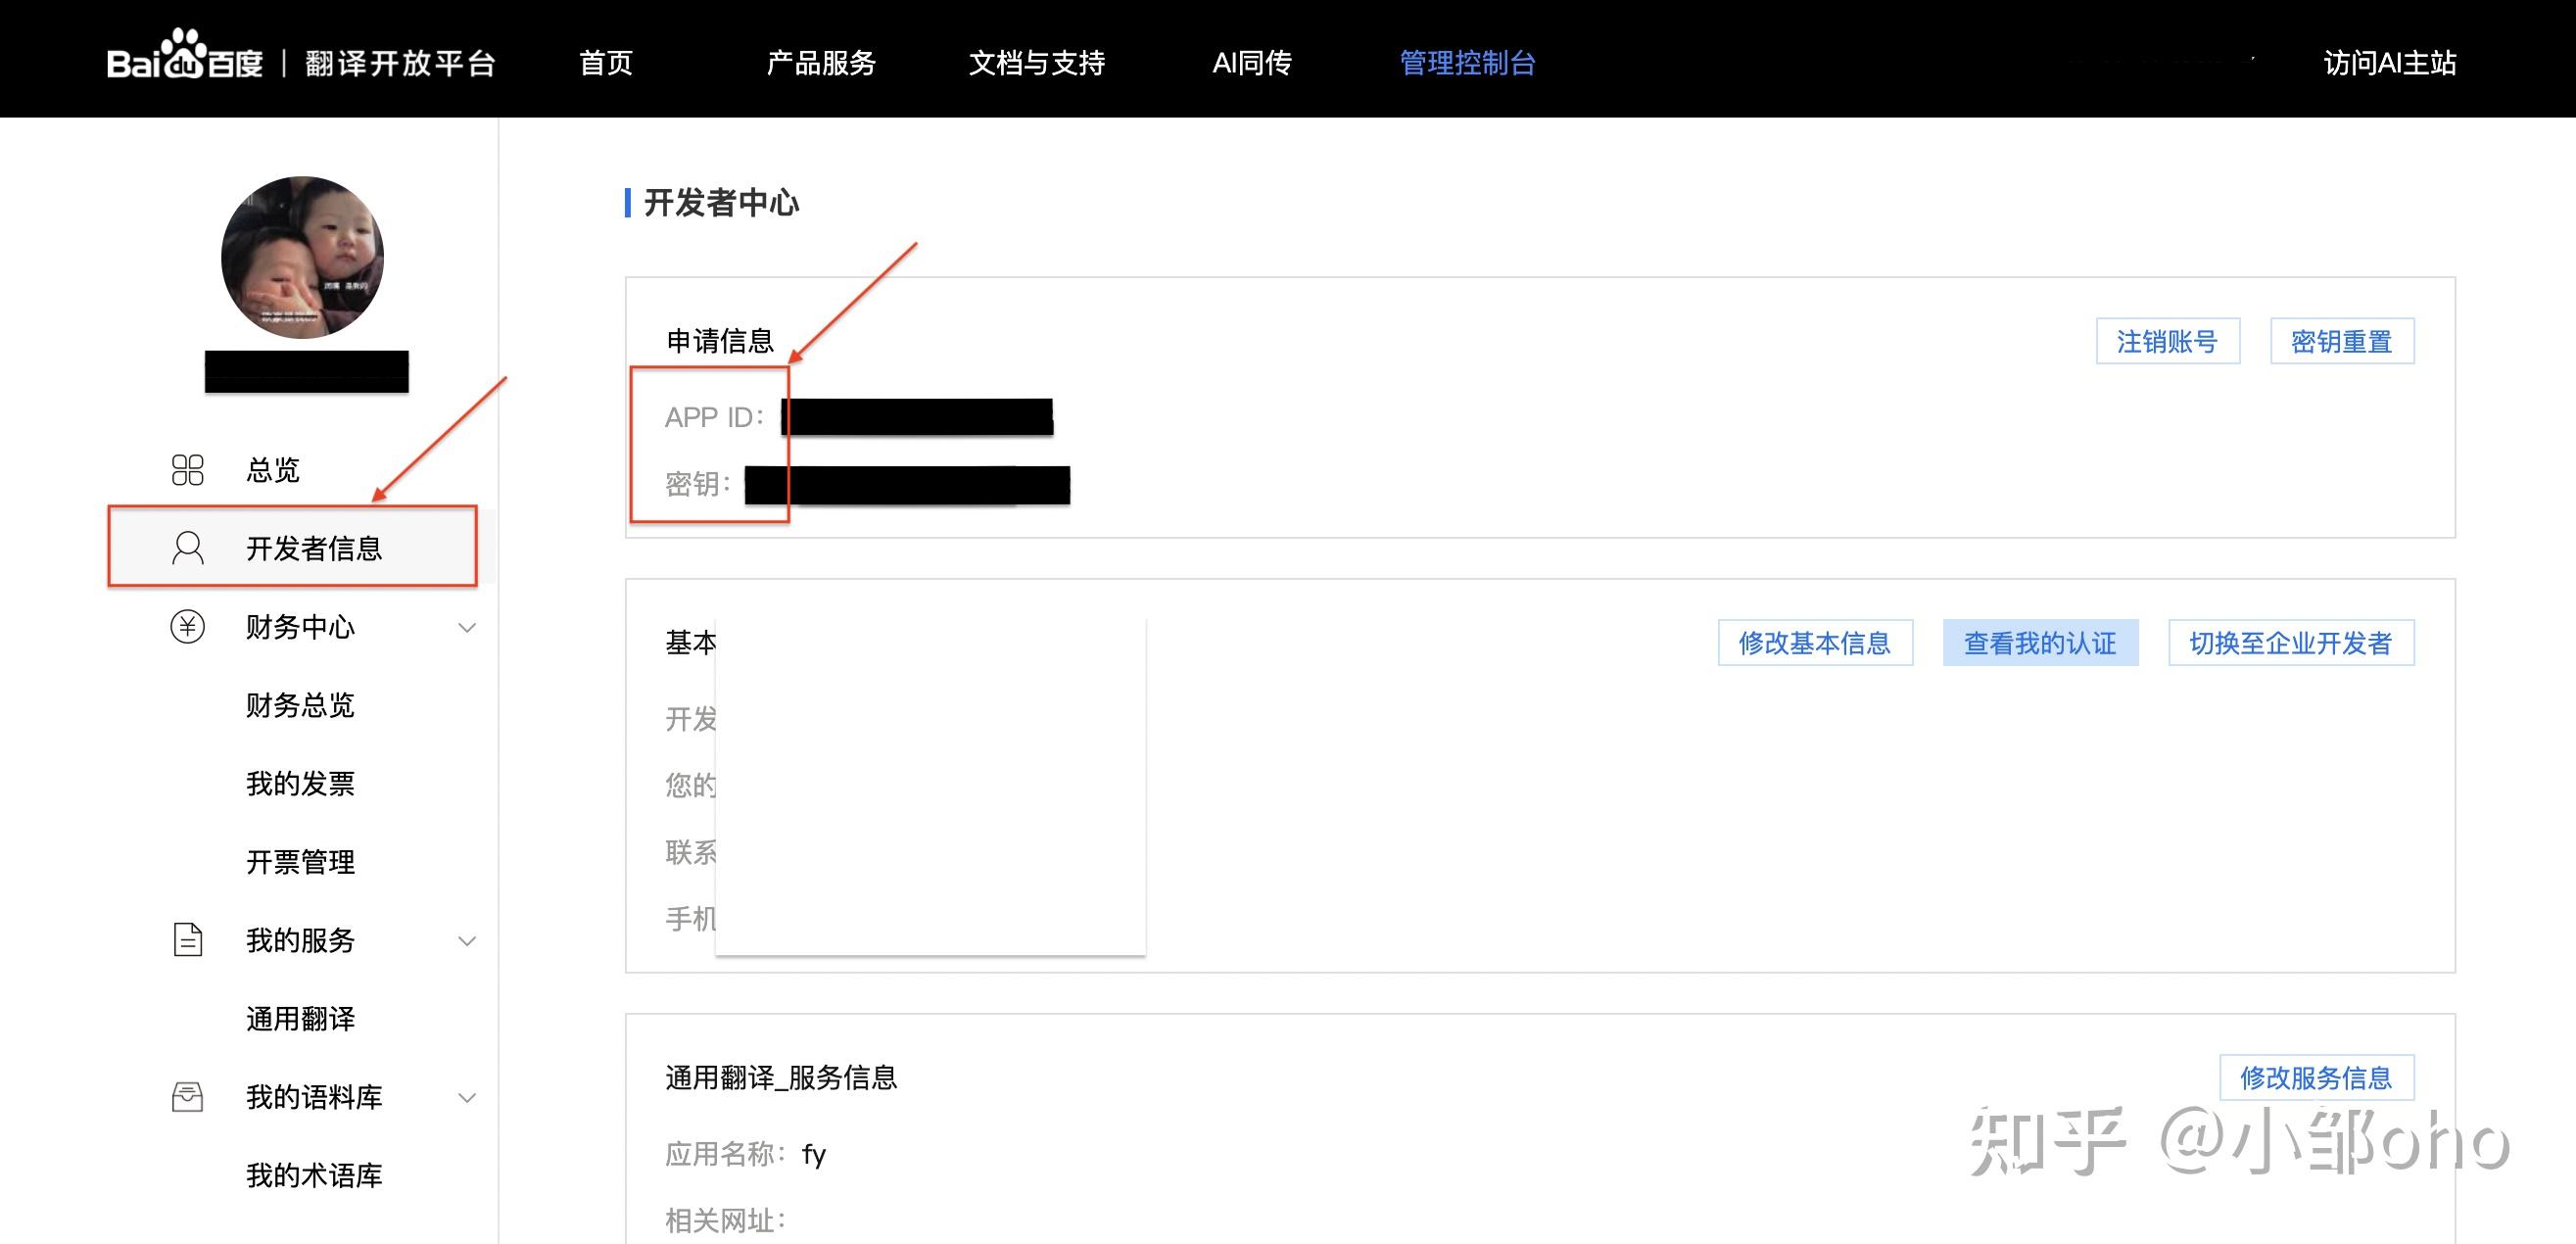Click 查看我的认证 button
2576x1244 pixels.
[2039, 643]
